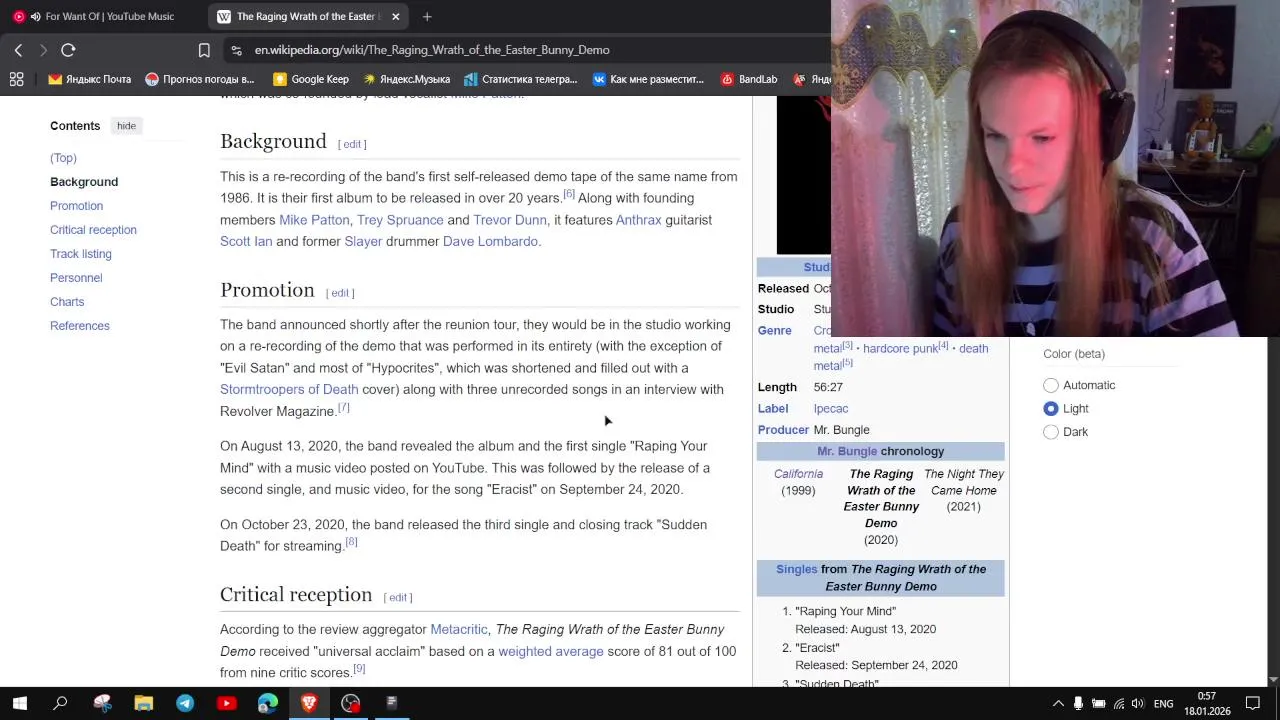The image size is (1280, 720).
Task: Open The Night They Came Home link
Action: click(x=963, y=482)
